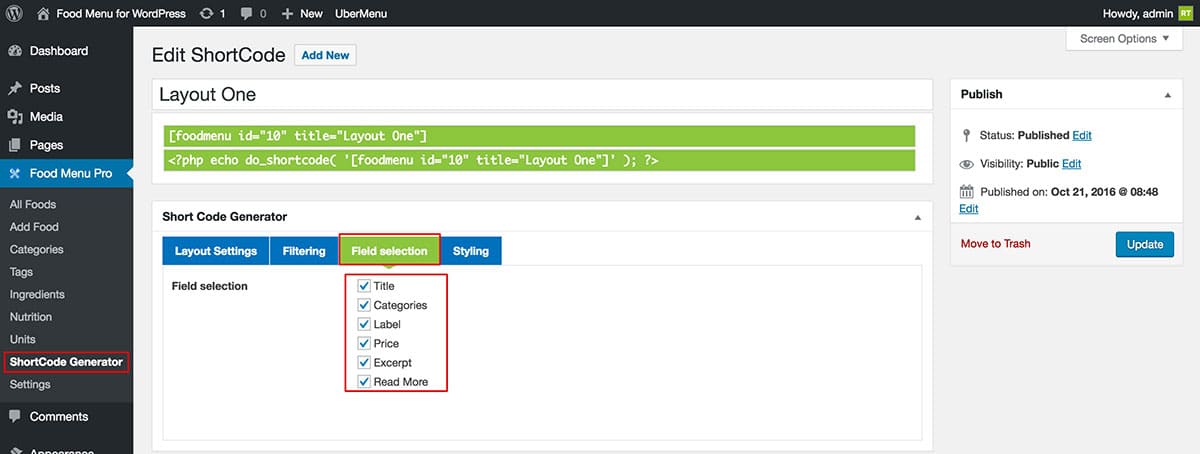Click the Comments bubble icon in sidebar
1200x454 pixels.
[15, 416]
